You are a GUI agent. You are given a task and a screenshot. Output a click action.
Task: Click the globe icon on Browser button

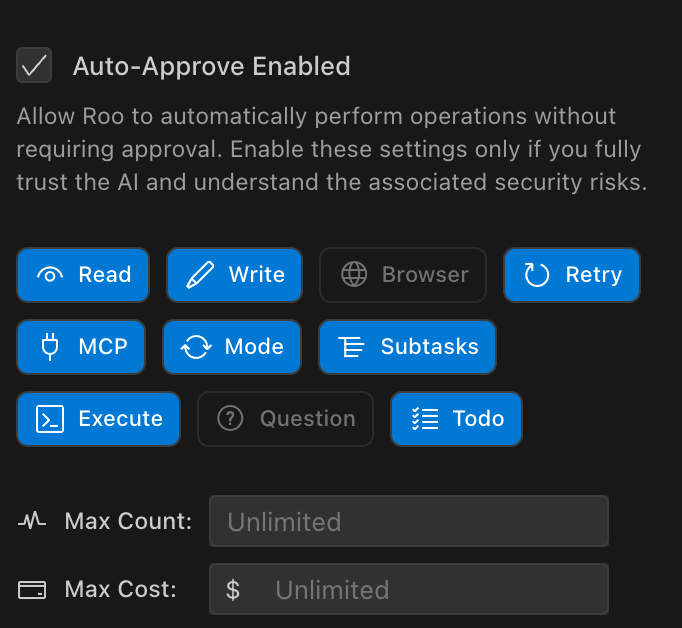(354, 275)
